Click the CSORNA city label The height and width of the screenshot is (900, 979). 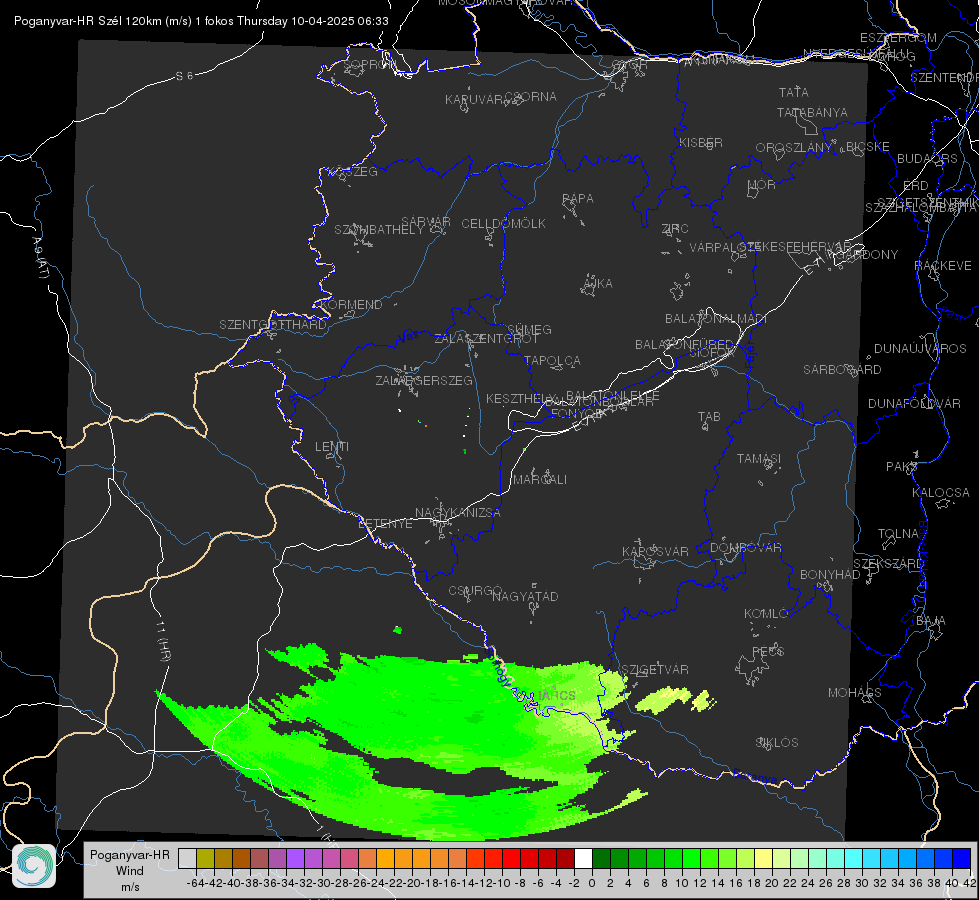pyautogui.click(x=531, y=97)
